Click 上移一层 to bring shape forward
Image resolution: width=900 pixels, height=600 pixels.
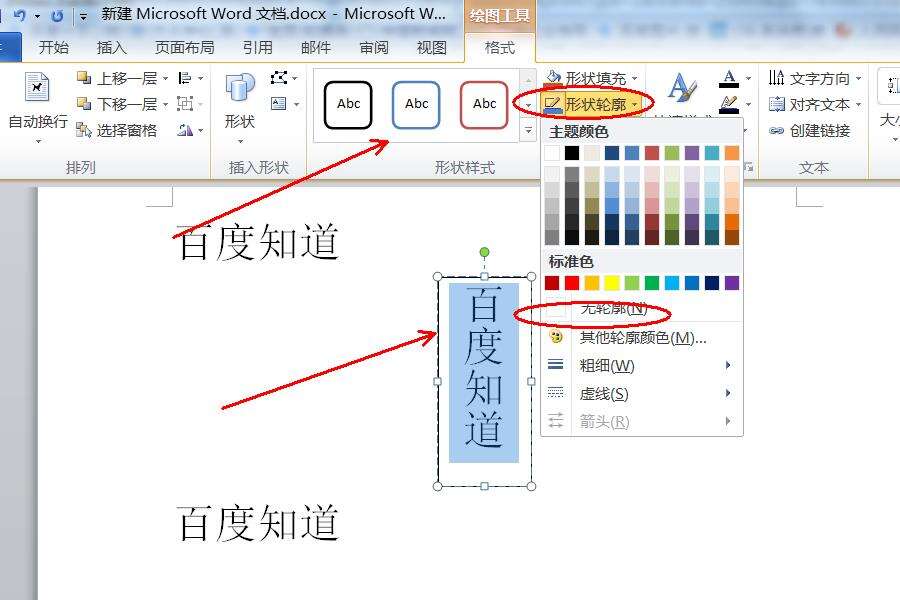(118, 78)
